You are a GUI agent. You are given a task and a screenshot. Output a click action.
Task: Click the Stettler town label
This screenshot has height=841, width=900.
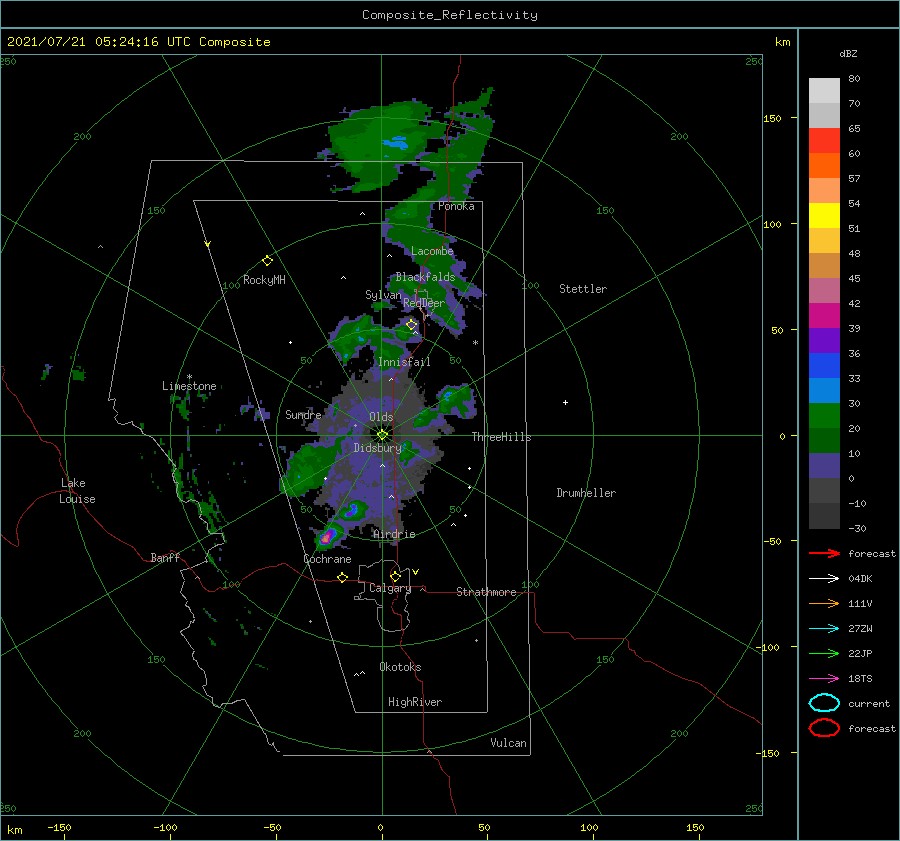tap(583, 289)
